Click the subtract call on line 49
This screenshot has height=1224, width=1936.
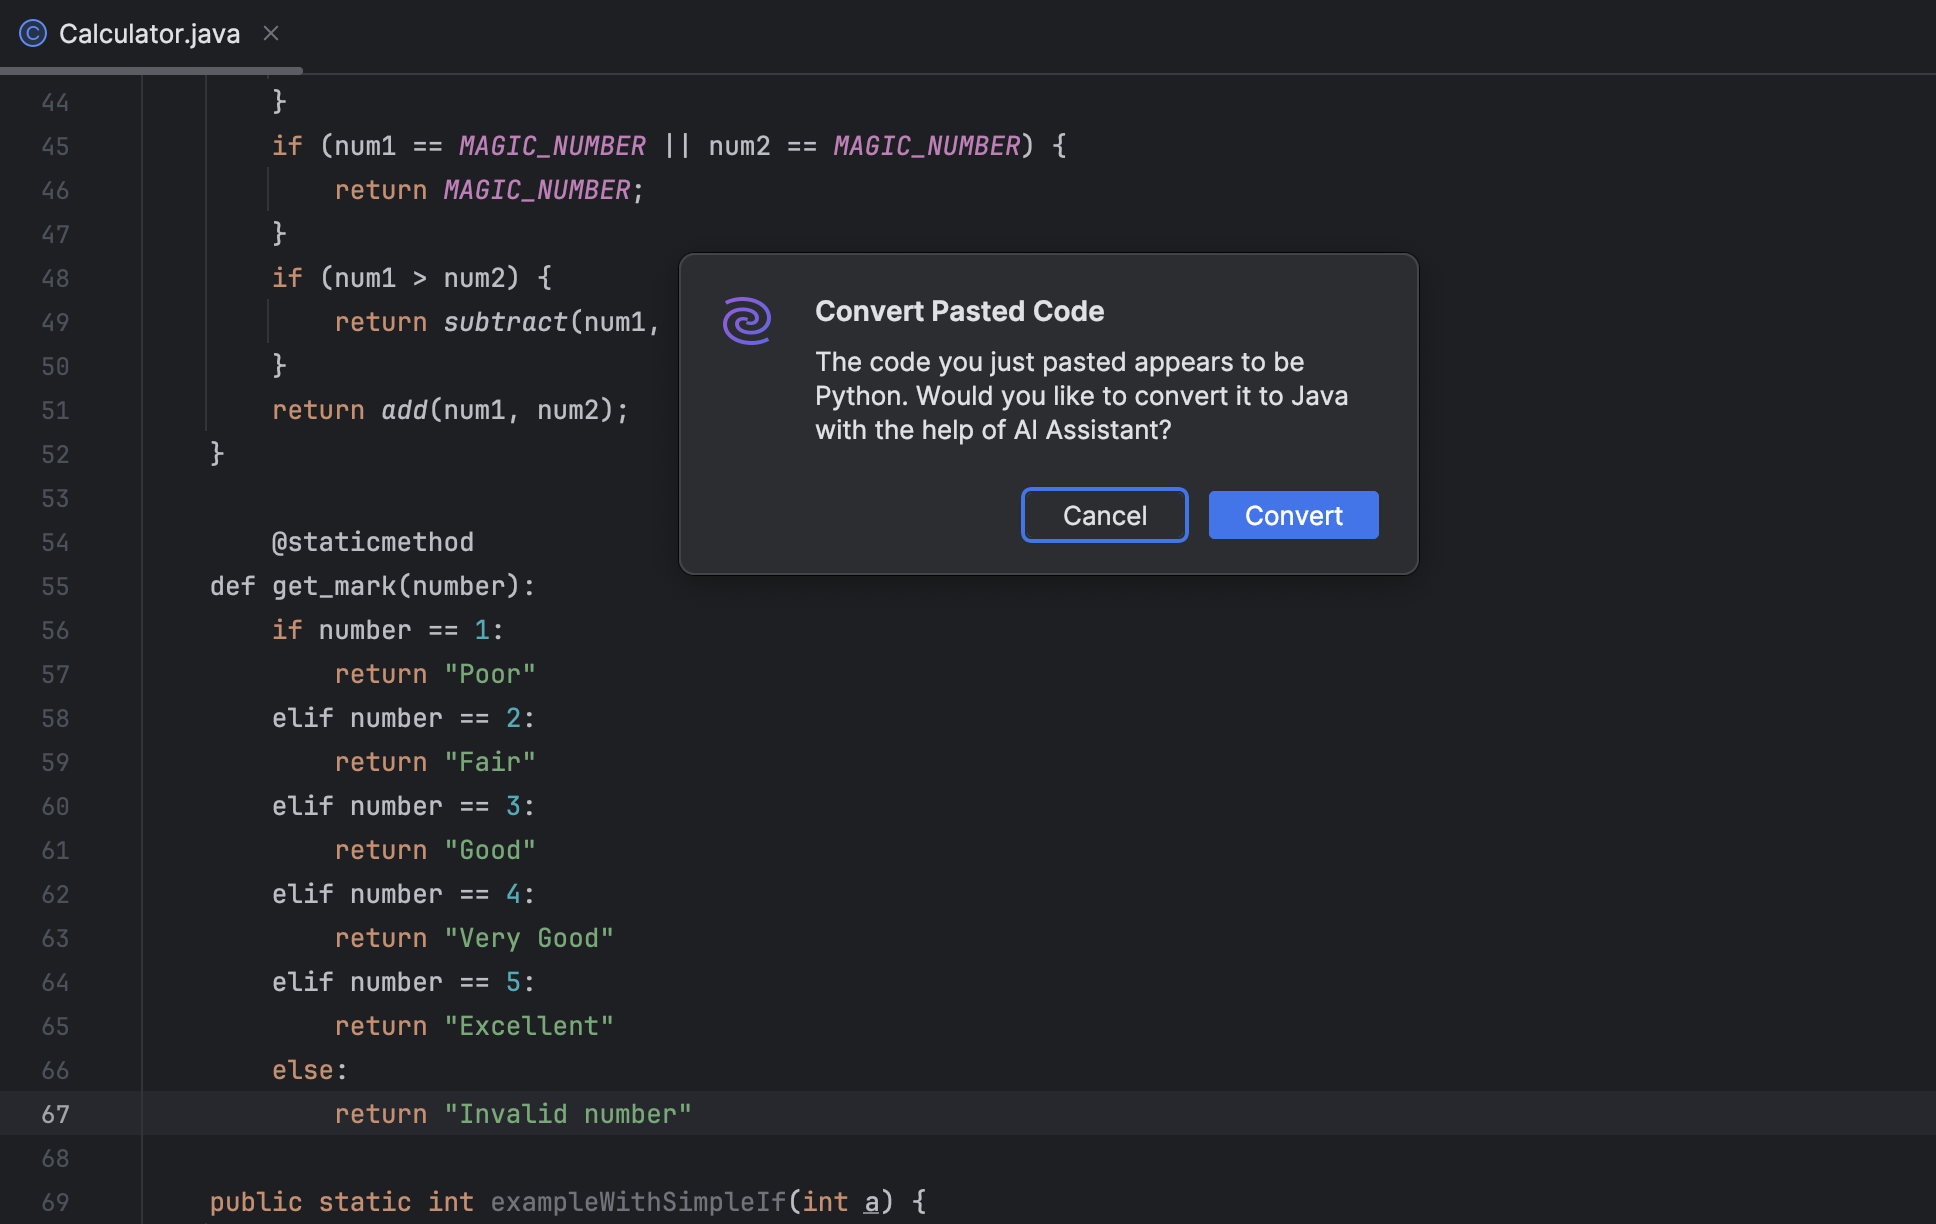[507, 322]
